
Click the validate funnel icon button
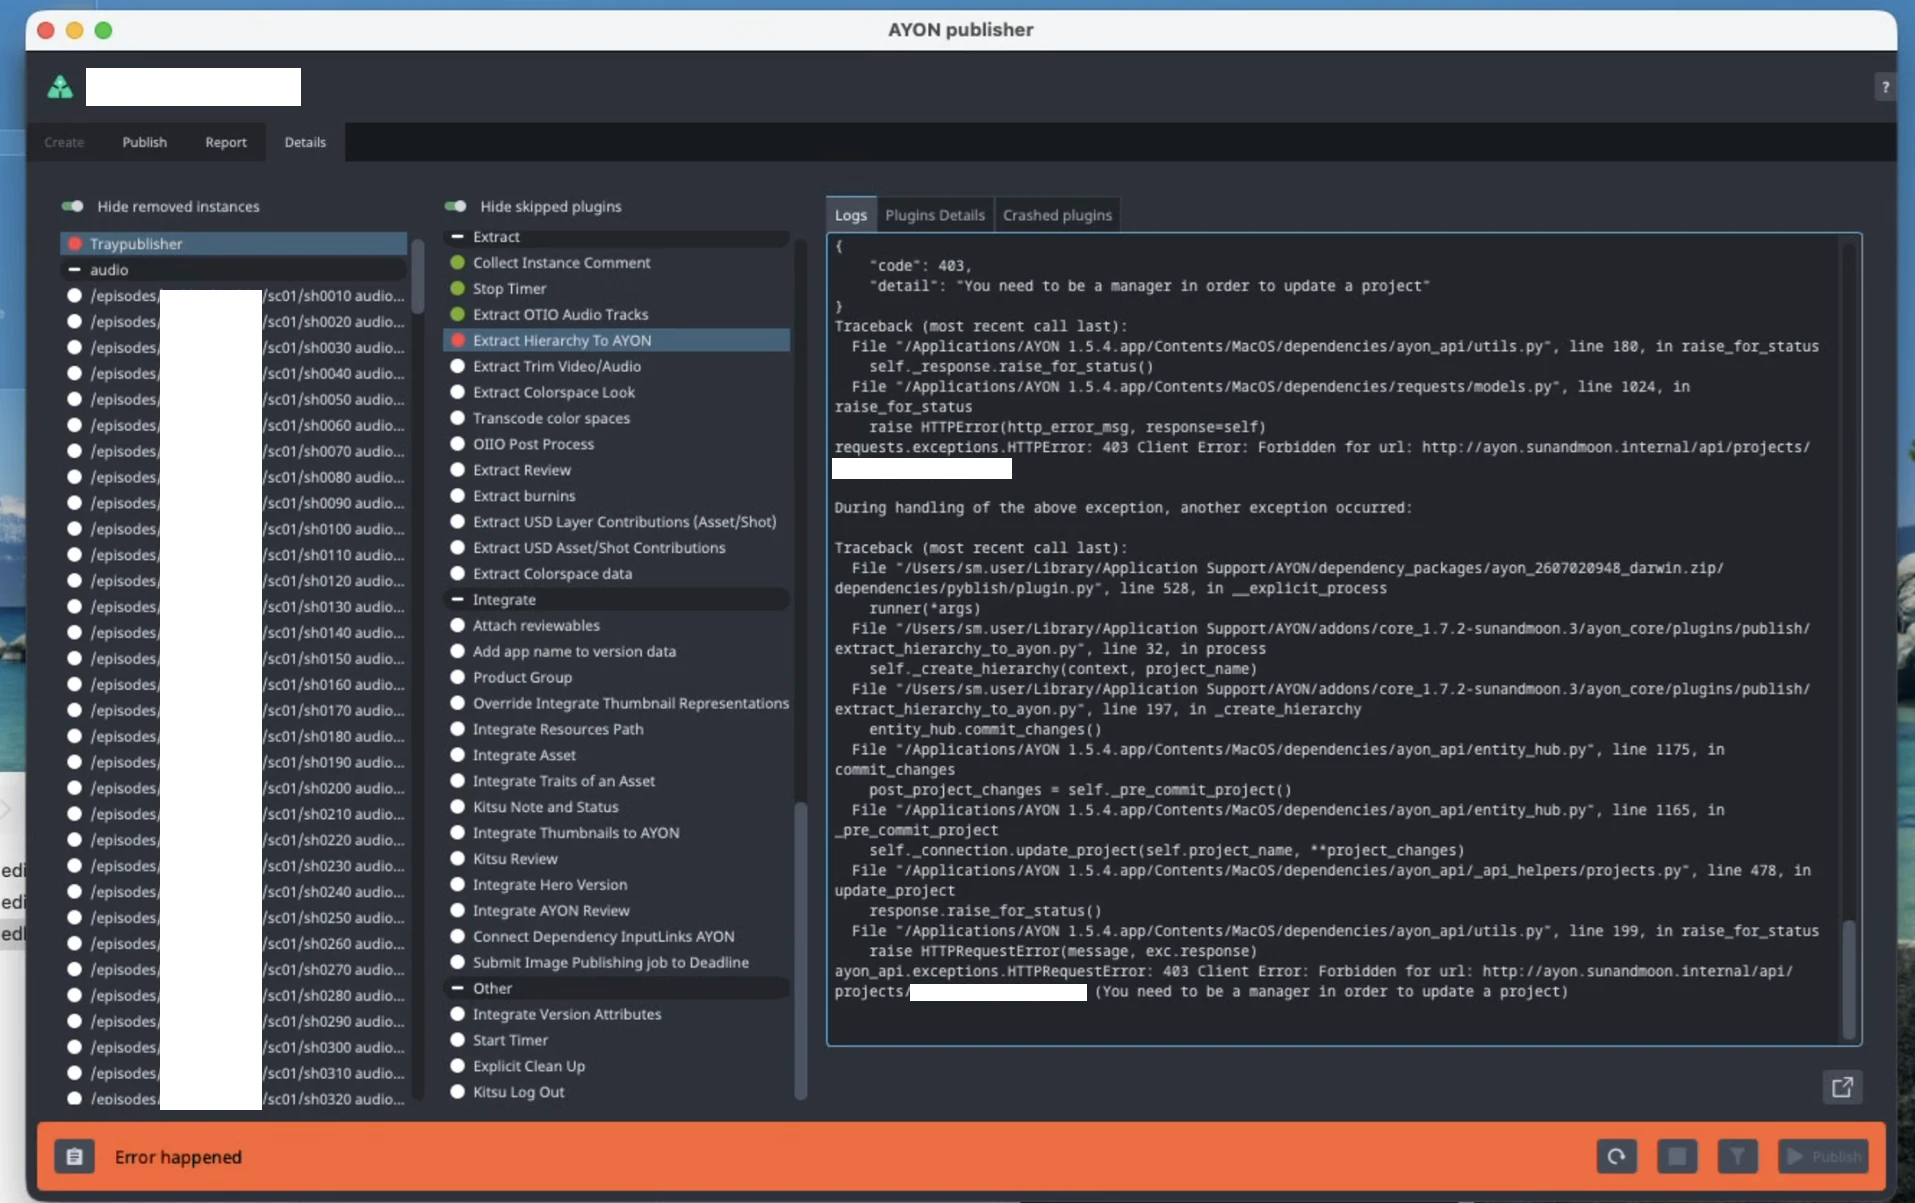coord(1737,1157)
